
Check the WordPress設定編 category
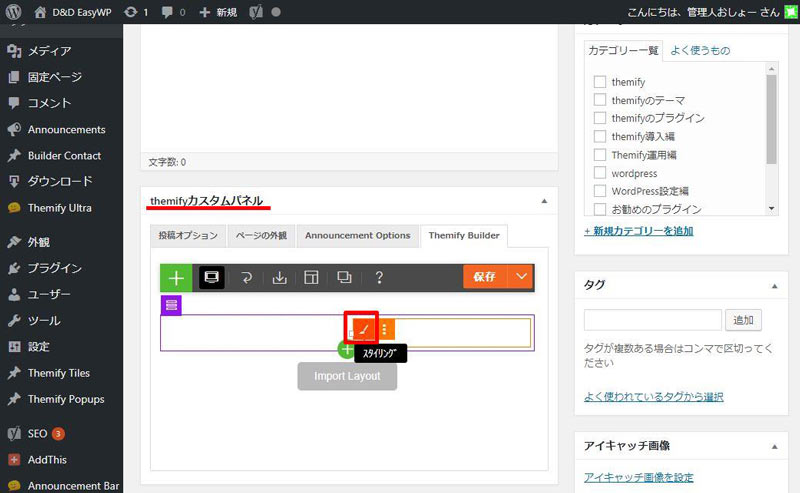tap(600, 191)
